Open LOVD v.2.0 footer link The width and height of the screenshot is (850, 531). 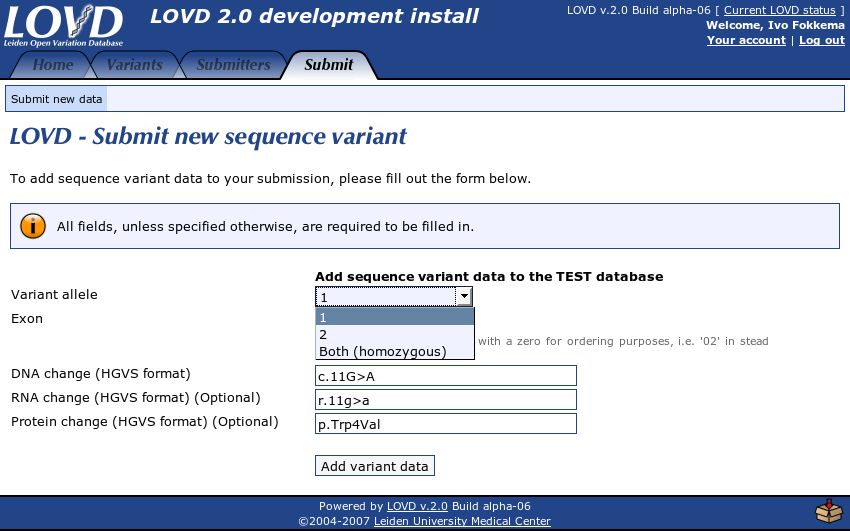[x=417, y=506]
